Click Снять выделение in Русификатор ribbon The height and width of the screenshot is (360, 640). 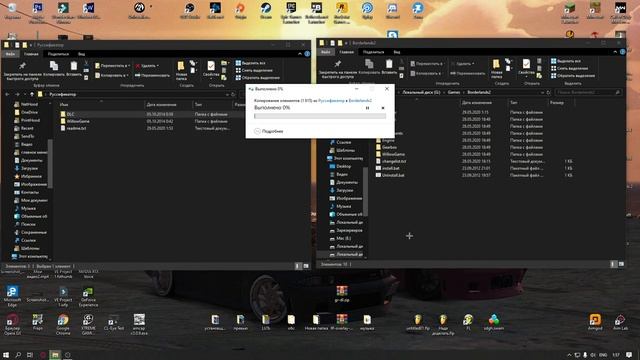pyautogui.click(x=254, y=70)
